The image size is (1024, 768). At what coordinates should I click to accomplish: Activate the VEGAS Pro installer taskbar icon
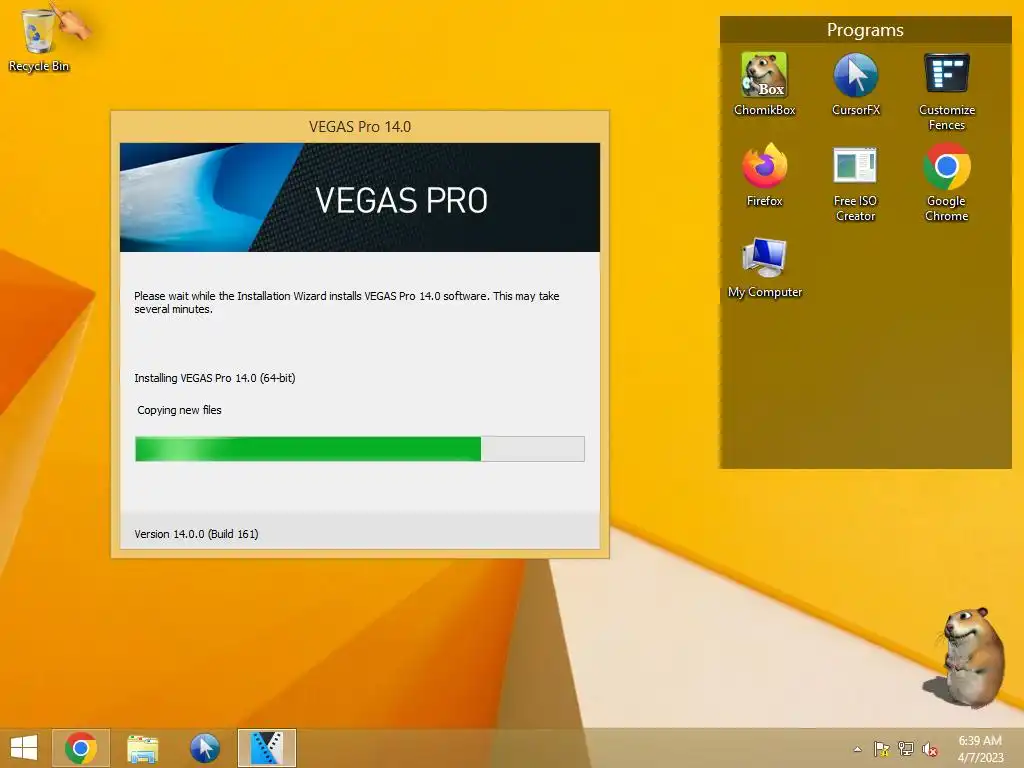coord(266,748)
